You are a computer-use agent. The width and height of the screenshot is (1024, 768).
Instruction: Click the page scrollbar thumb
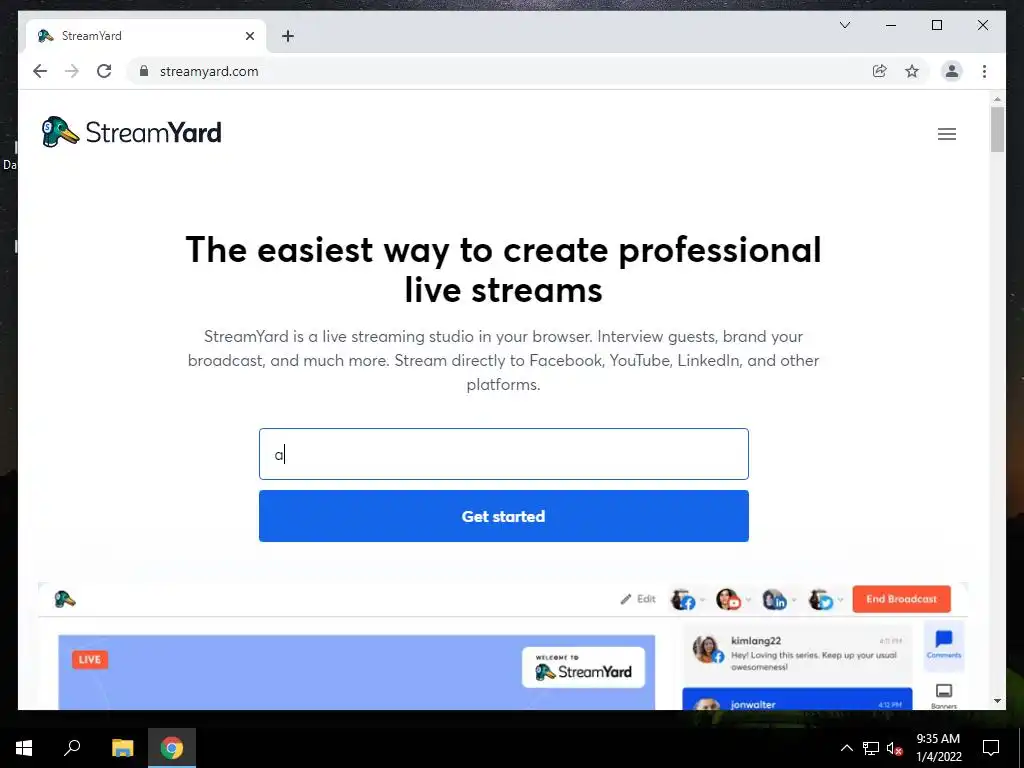997,129
